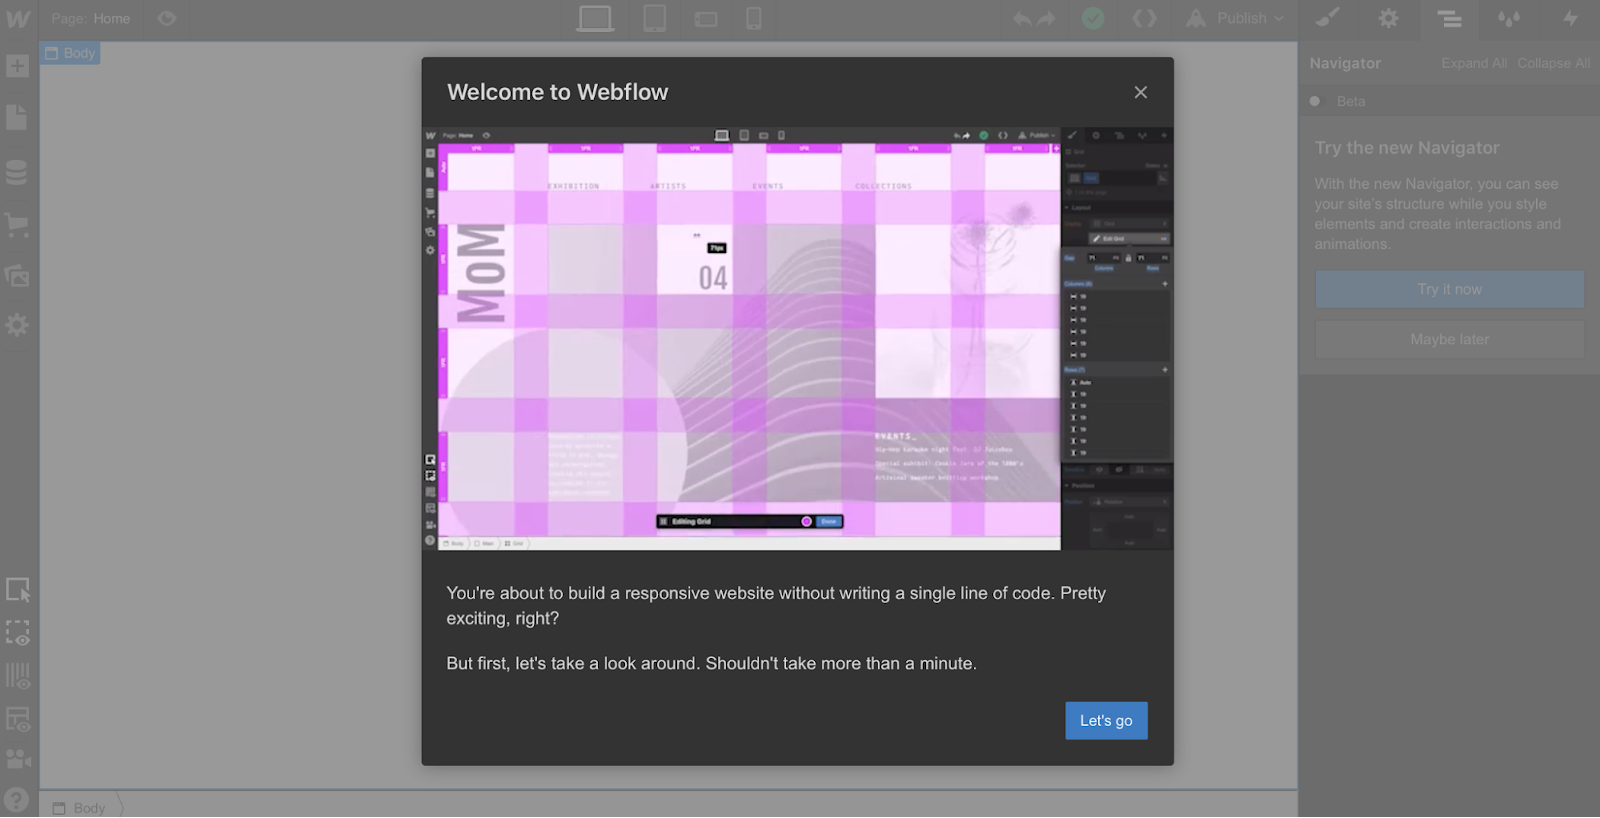Open the Interactions lightning tab

(x=1570, y=18)
